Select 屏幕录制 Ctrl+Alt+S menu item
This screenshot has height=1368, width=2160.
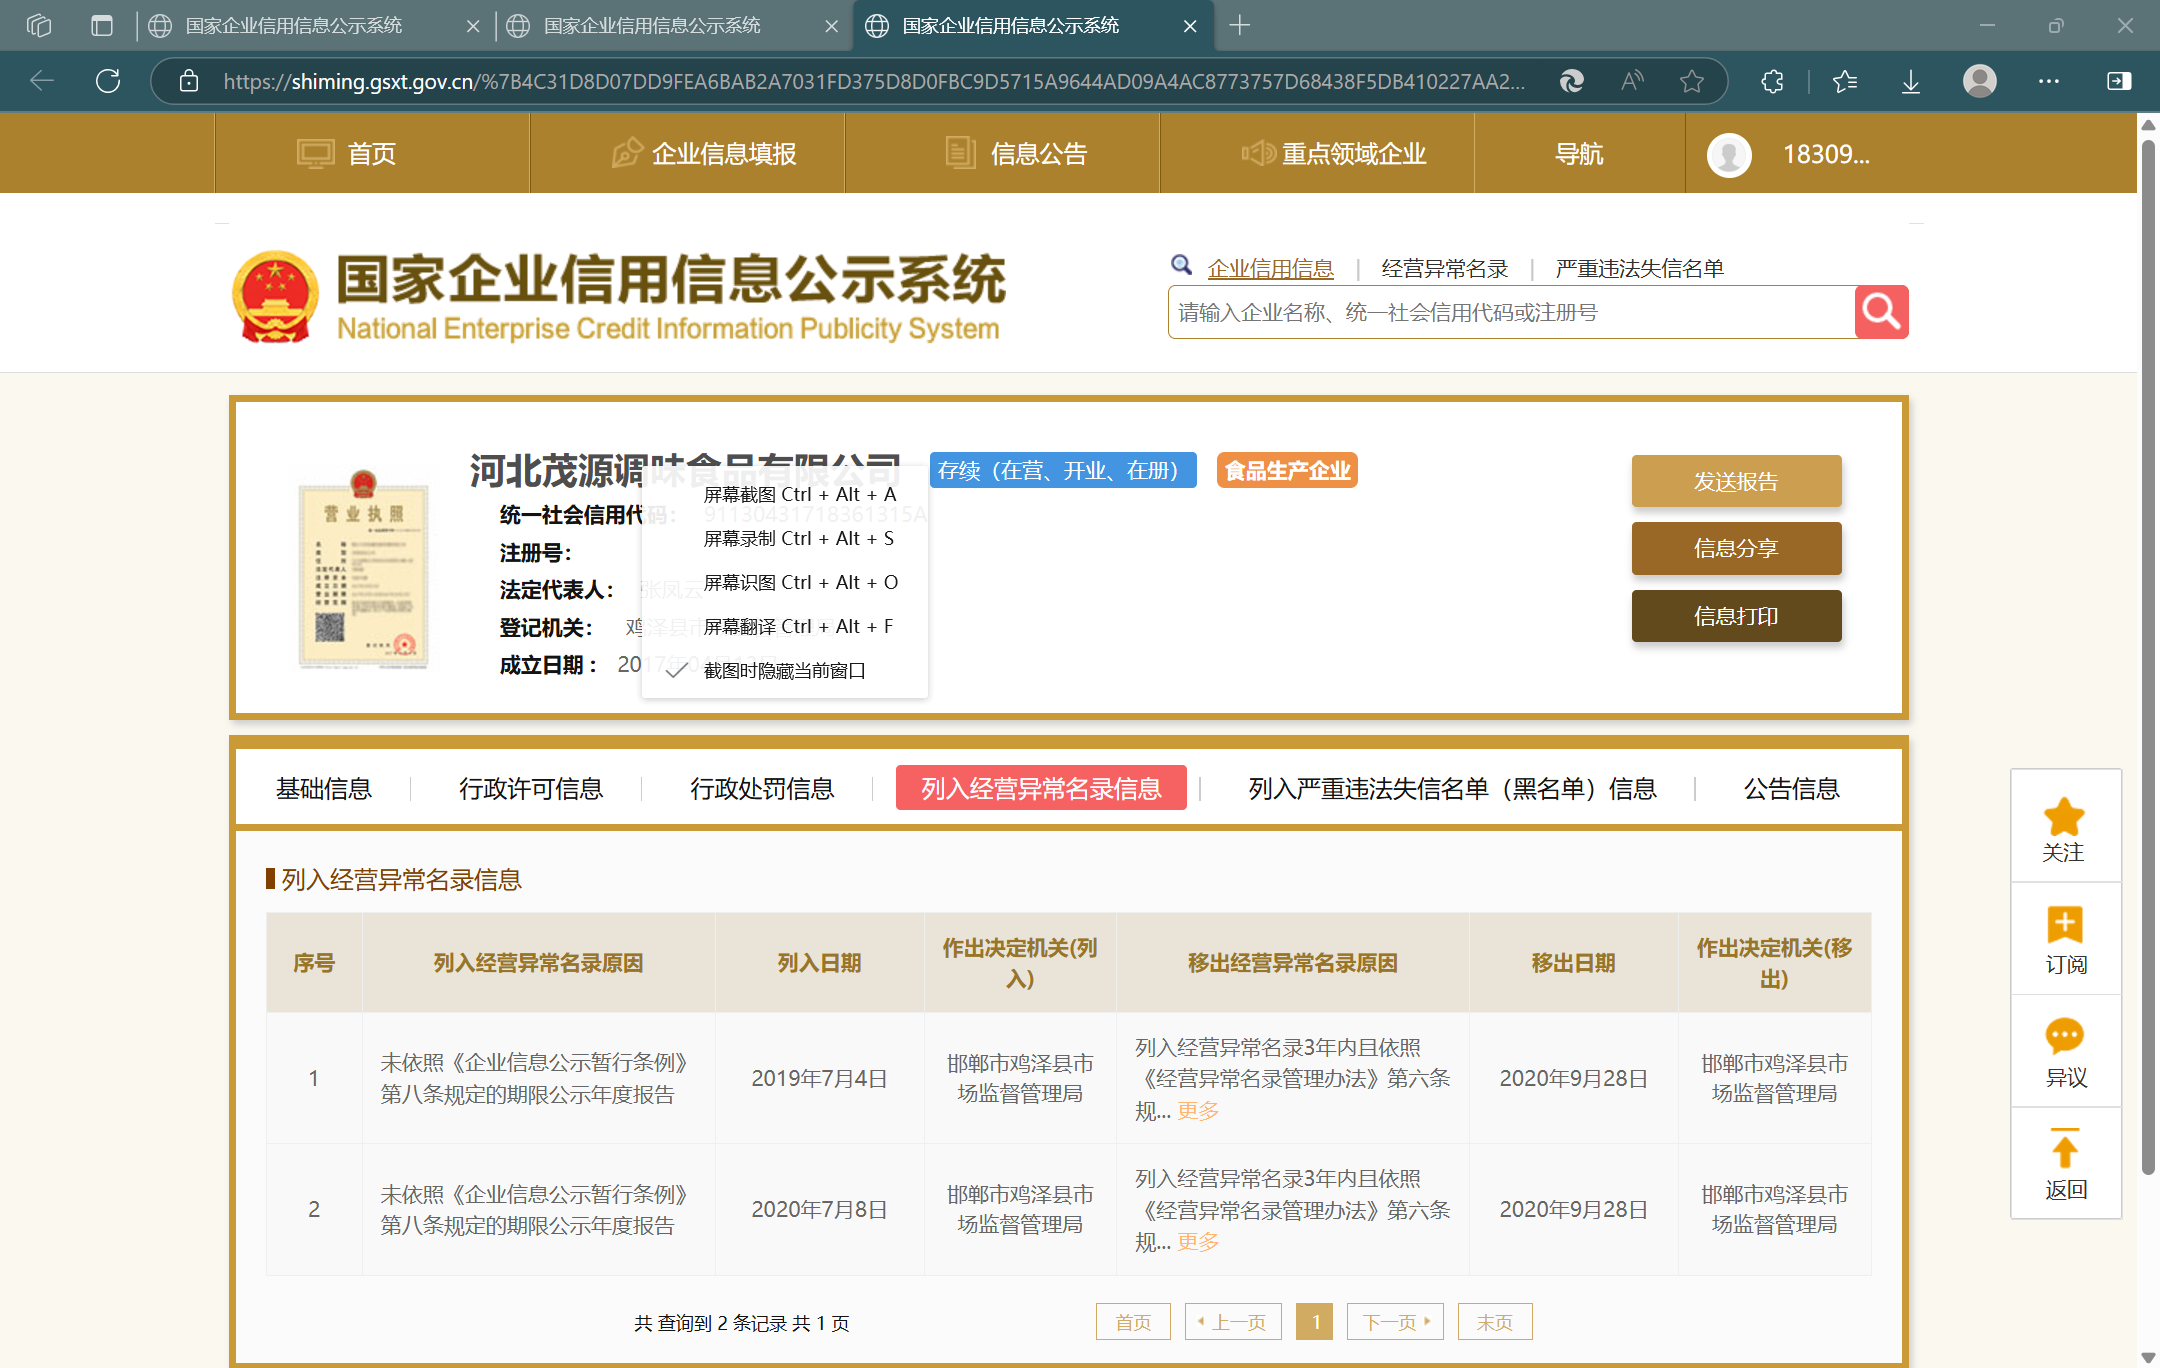click(785, 538)
